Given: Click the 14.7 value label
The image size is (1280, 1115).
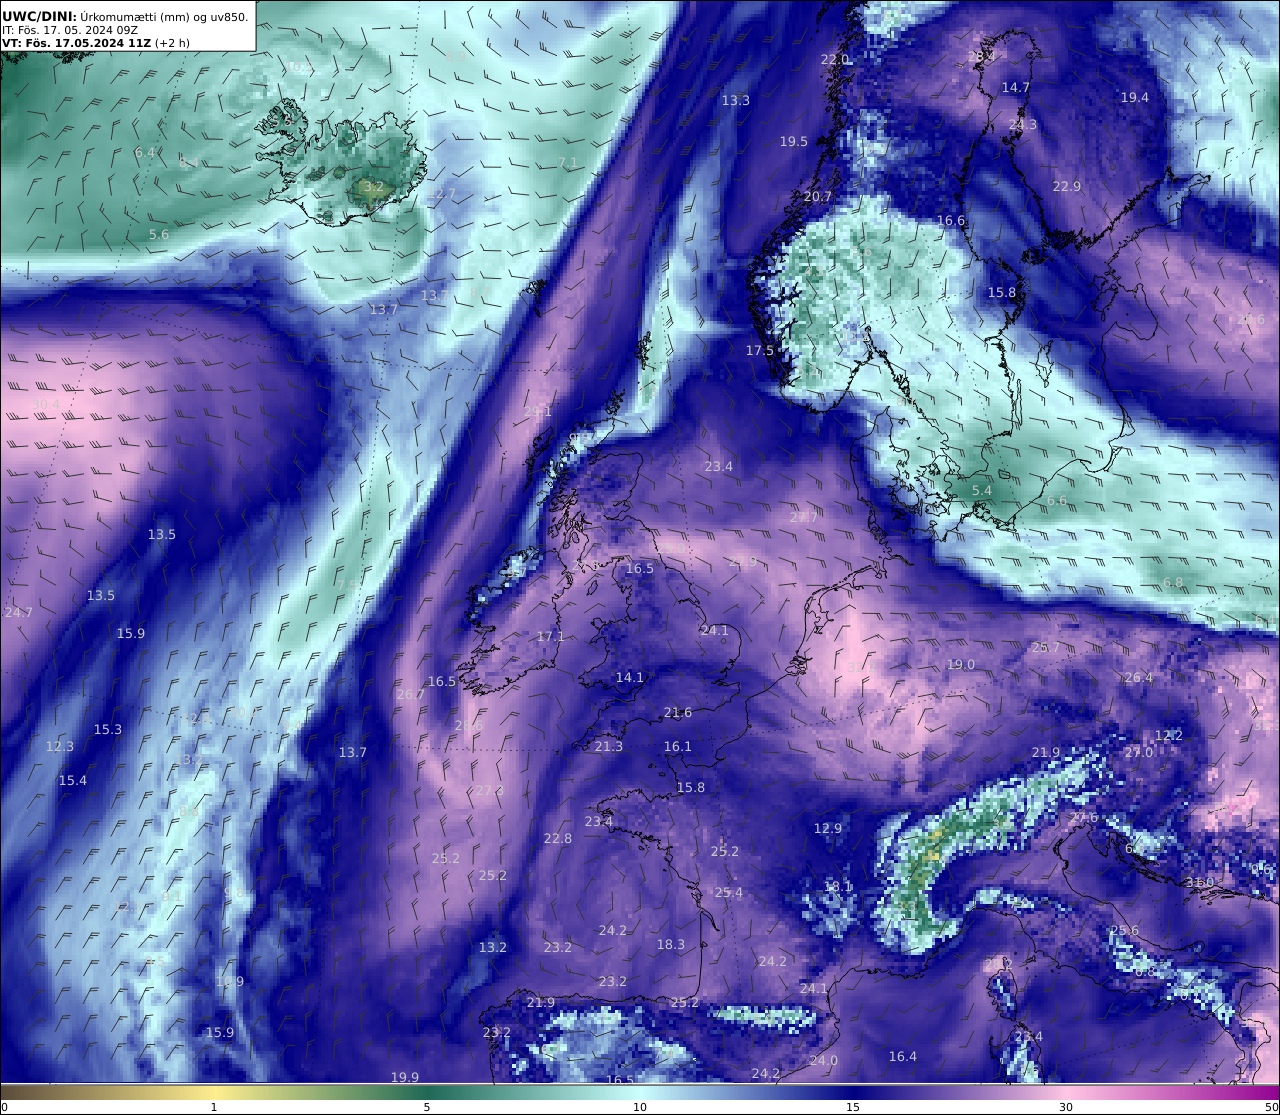Looking at the screenshot, I should point(1016,88).
